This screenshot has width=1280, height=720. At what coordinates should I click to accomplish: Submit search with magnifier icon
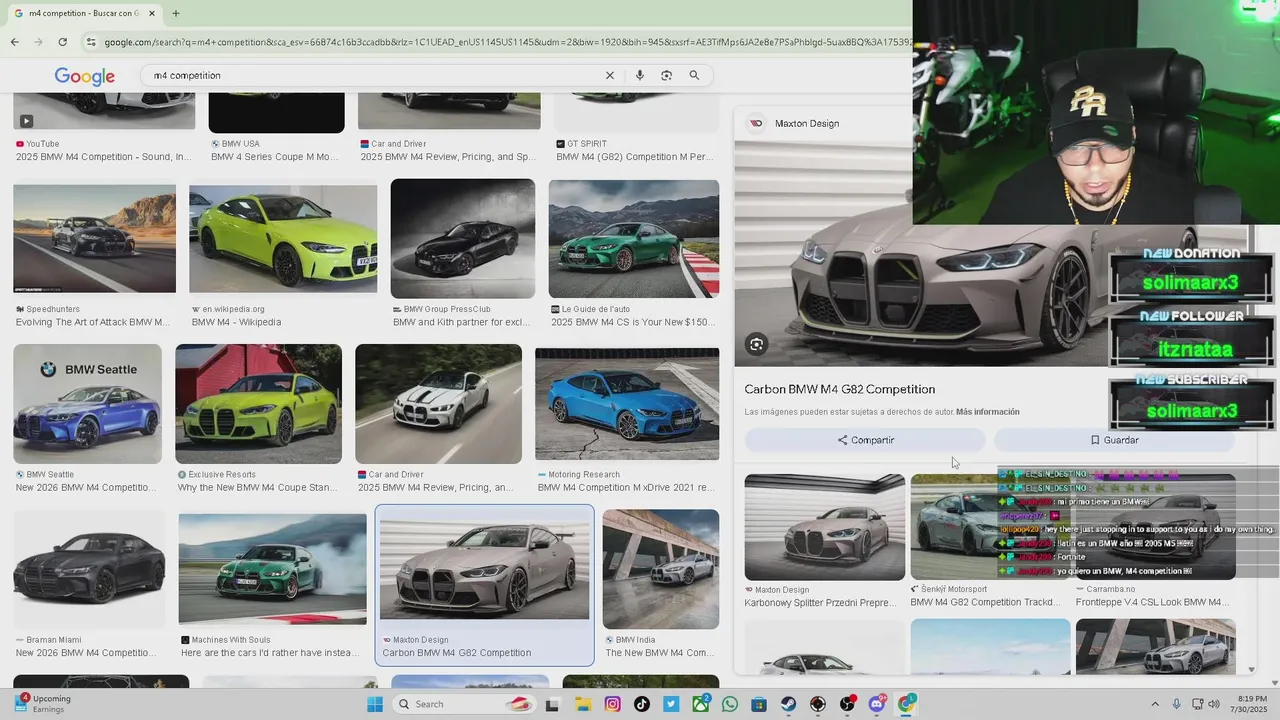pyautogui.click(x=694, y=75)
